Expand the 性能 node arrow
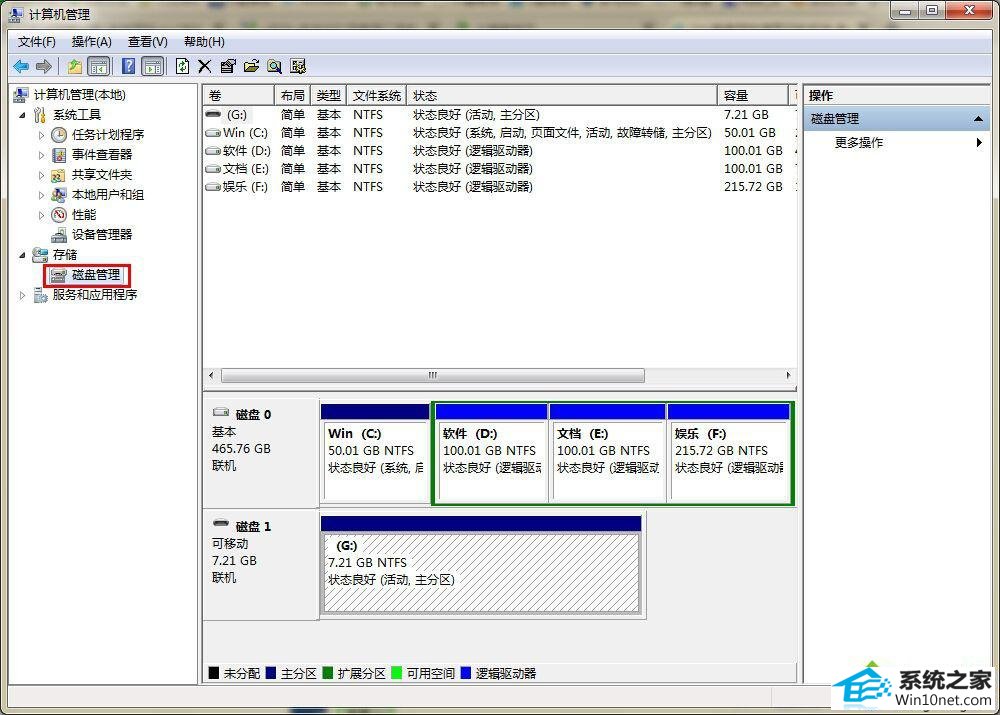The height and width of the screenshot is (715, 1000). (41, 215)
